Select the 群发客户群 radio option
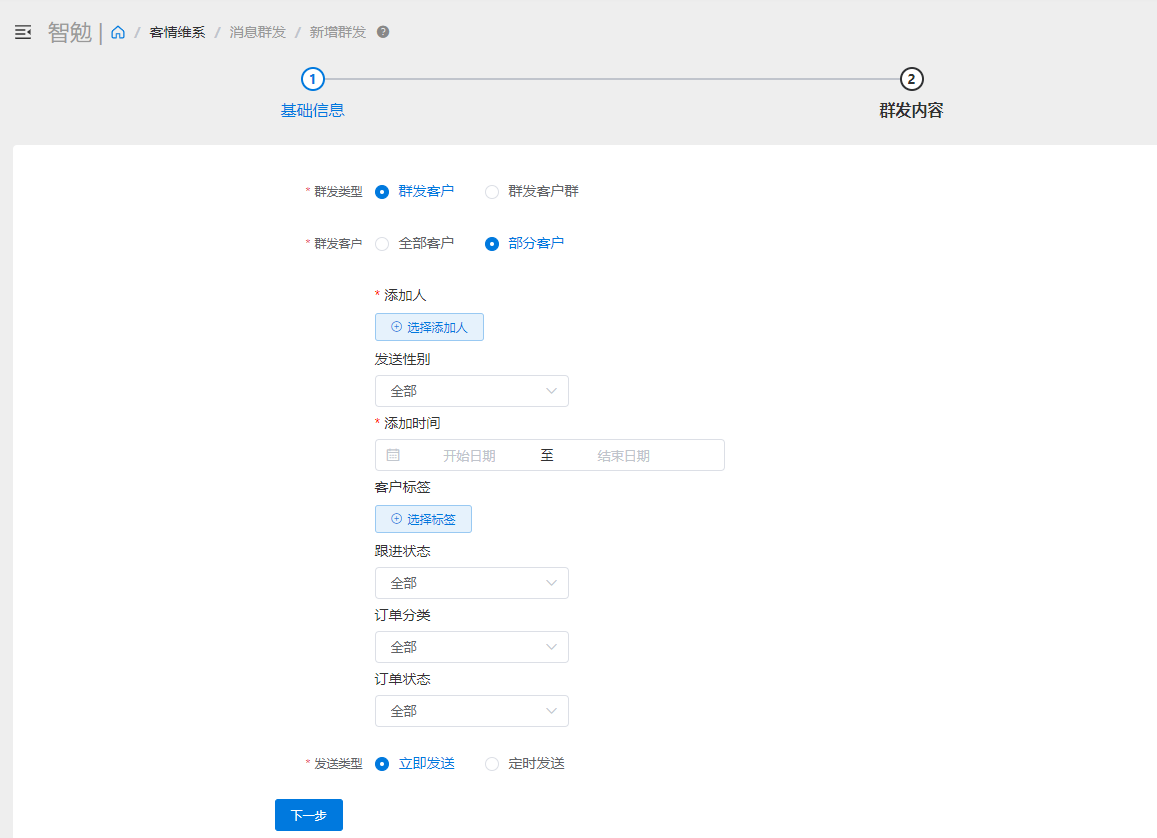The width and height of the screenshot is (1157, 838). click(x=492, y=192)
